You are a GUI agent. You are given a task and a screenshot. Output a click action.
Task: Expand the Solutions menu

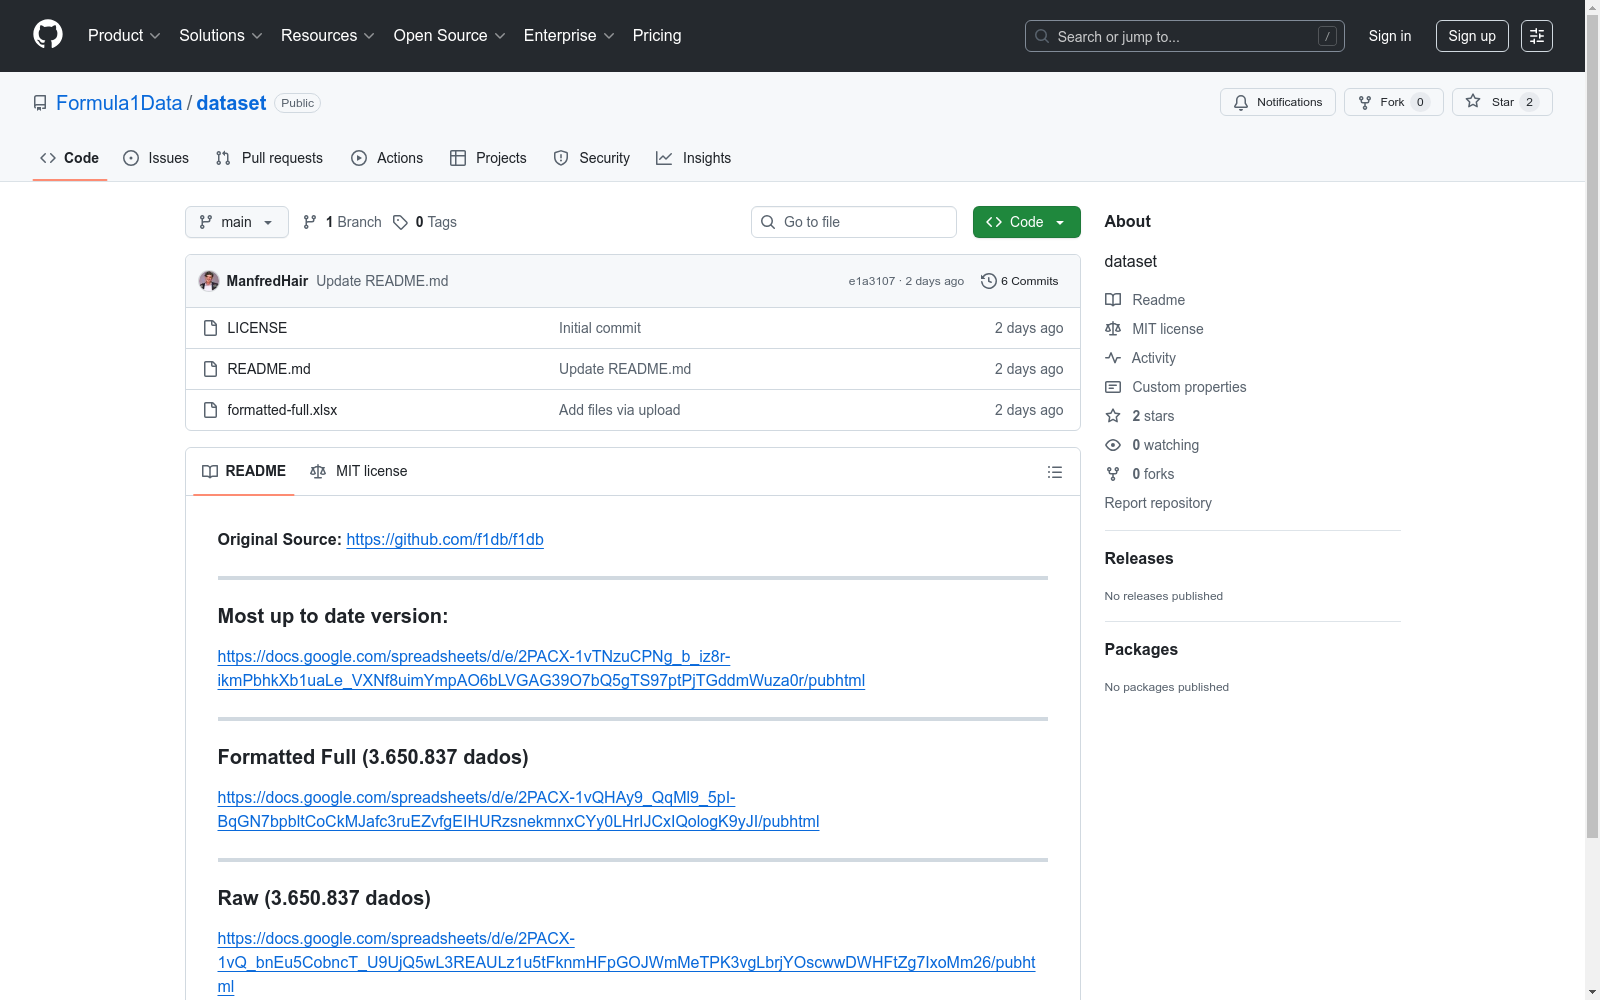pyautogui.click(x=221, y=35)
